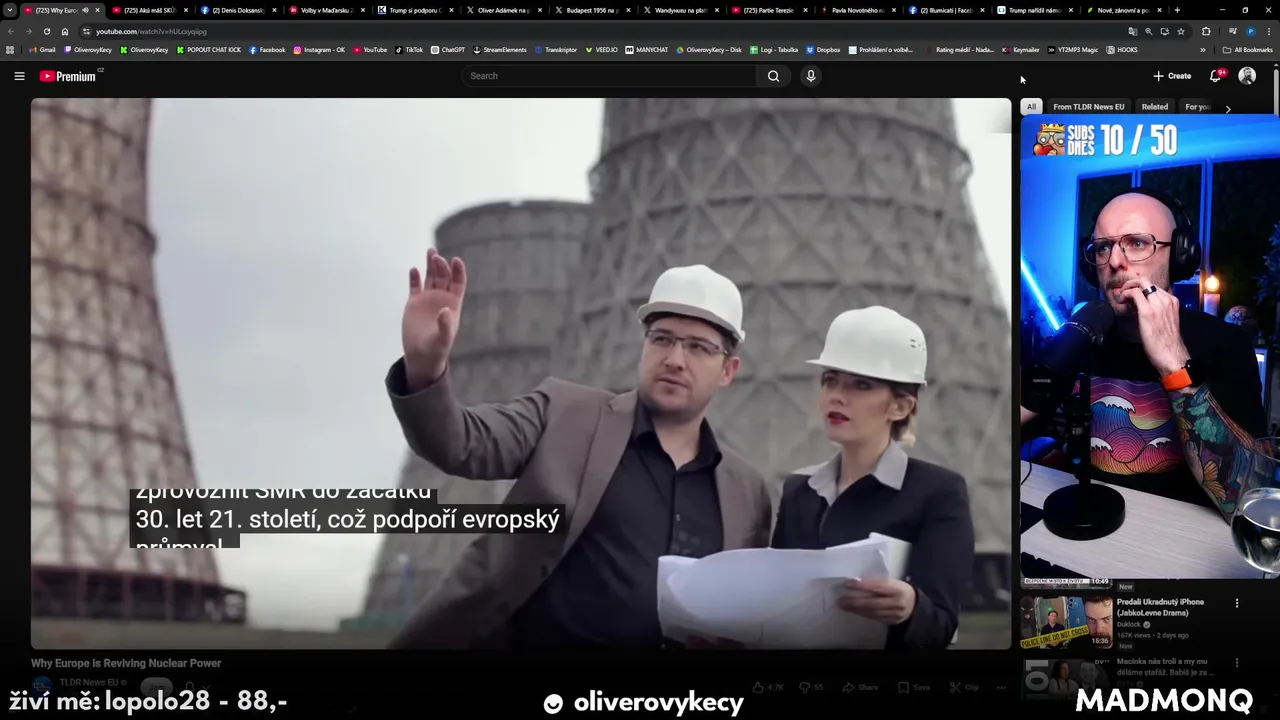Open StreamElements bookmark

point(500,49)
